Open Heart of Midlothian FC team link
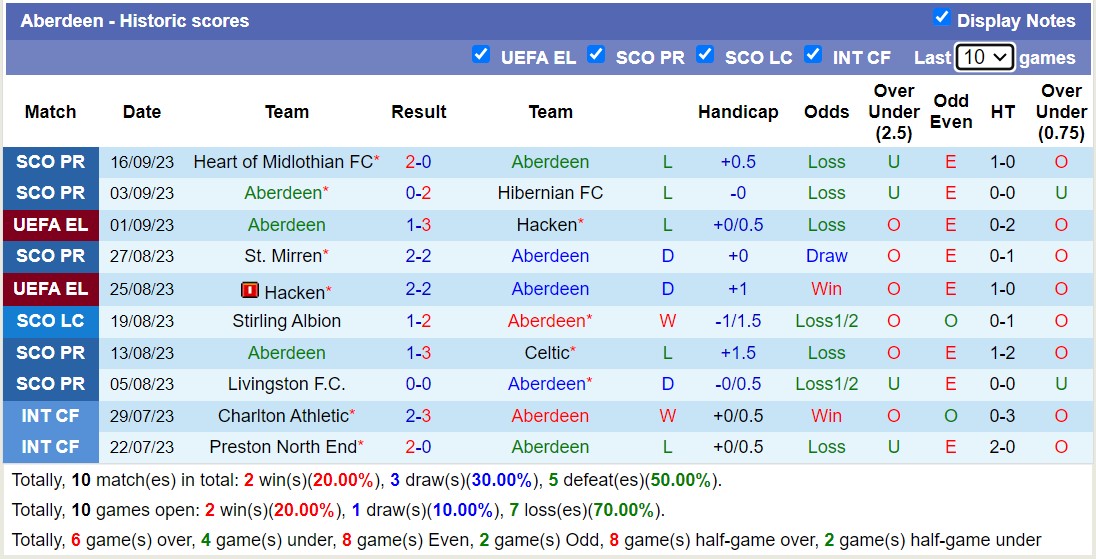The height and width of the screenshot is (559, 1096). pos(283,161)
